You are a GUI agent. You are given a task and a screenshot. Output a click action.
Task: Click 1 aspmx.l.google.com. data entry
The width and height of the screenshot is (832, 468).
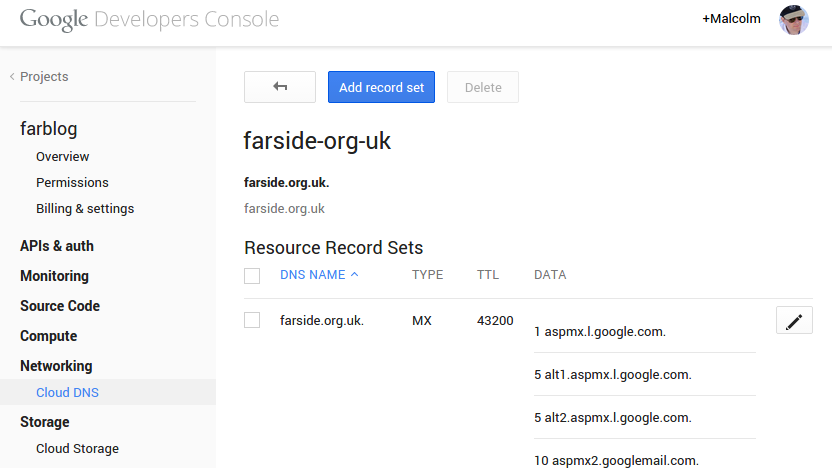(x=600, y=332)
